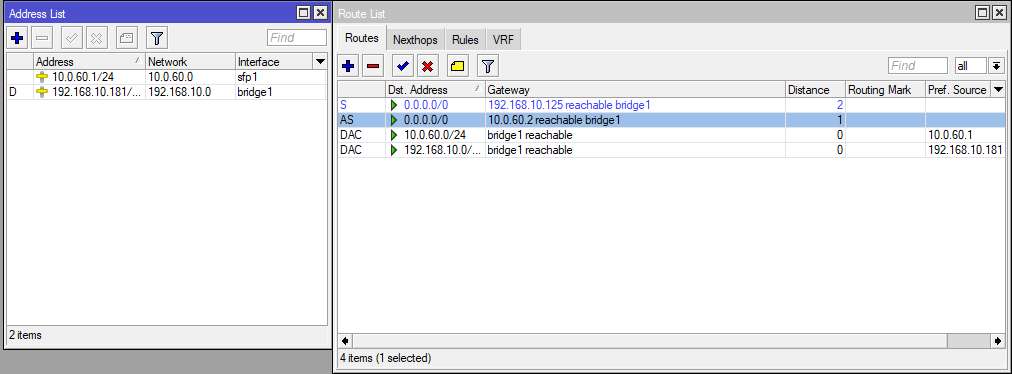Disable address with cross in Address List
1012x374 pixels.
click(96, 39)
